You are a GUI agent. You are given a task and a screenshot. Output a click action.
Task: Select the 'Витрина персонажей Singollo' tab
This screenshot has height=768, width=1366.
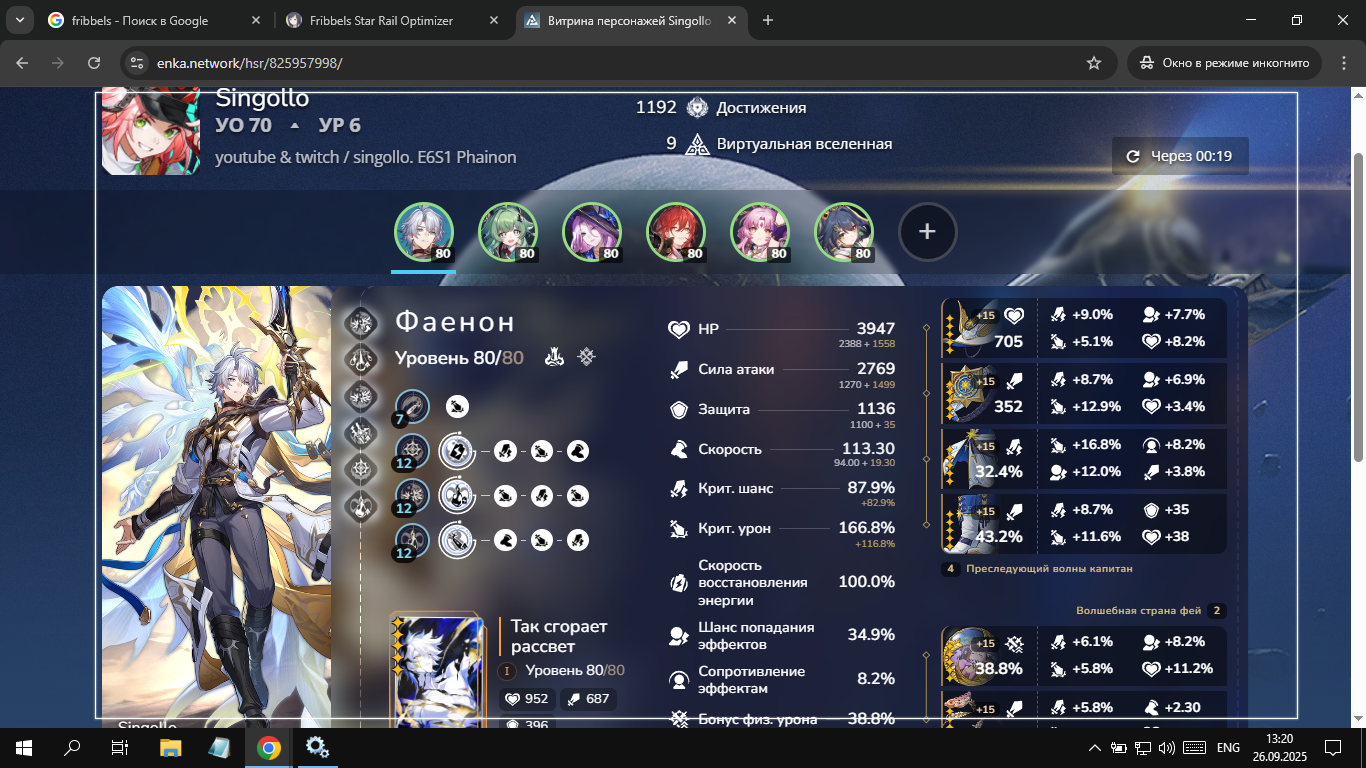[x=629, y=20]
